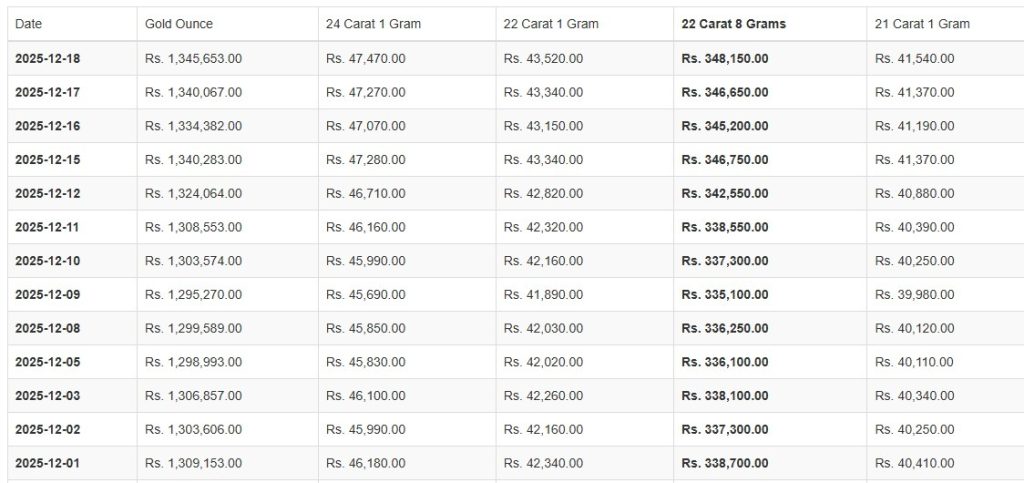Click the Rs. 345,200.00 cell
The image size is (1024, 483).
point(725,127)
